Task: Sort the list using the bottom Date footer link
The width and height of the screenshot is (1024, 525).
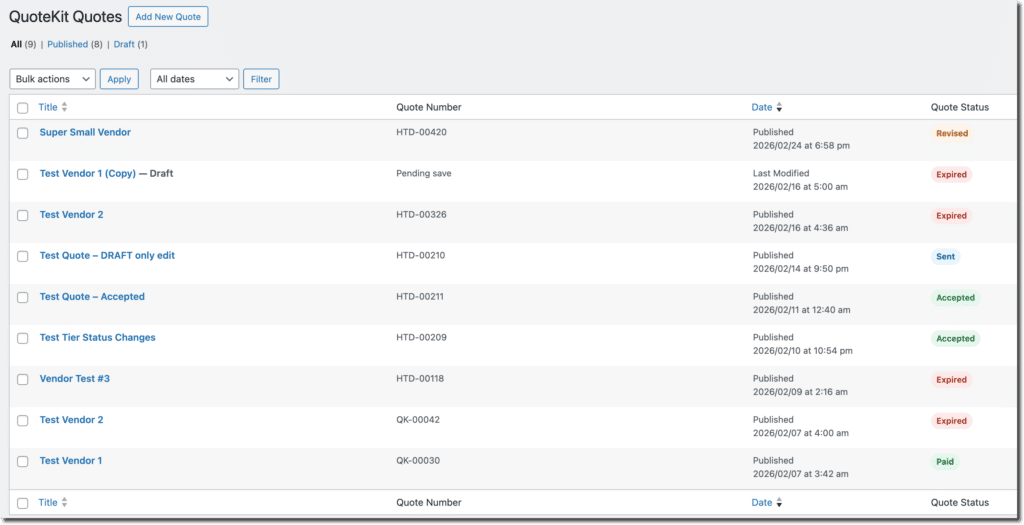Action: (x=762, y=502)
